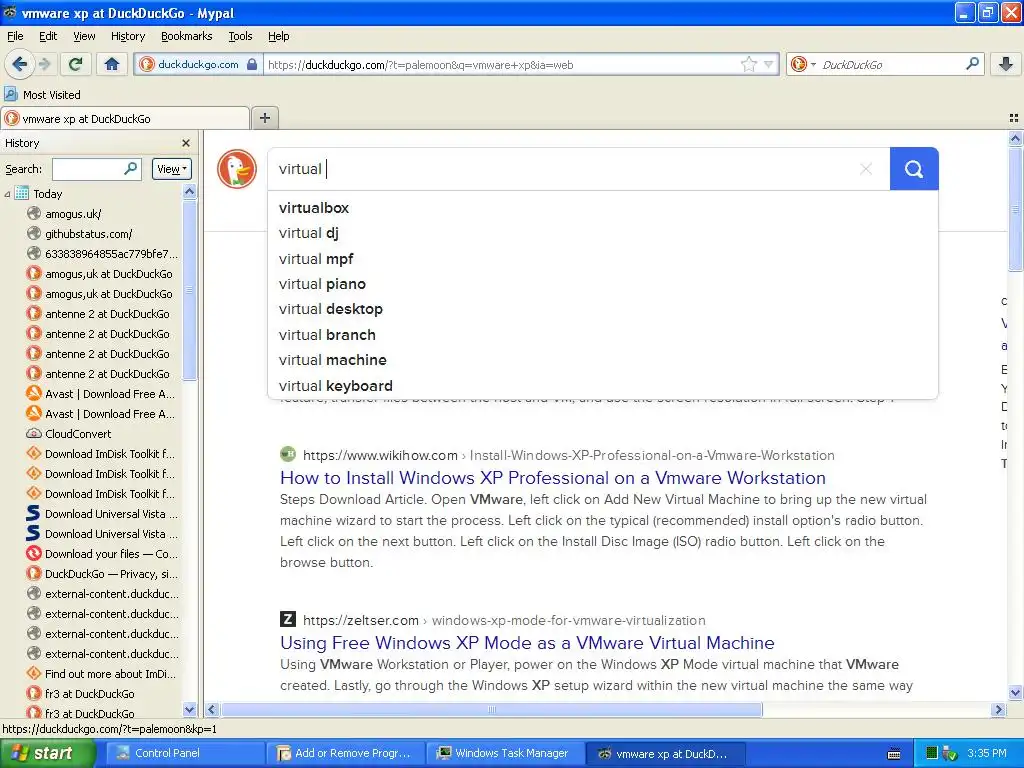Choose the 'virtual keyboard' suggestion

(603, 385)
